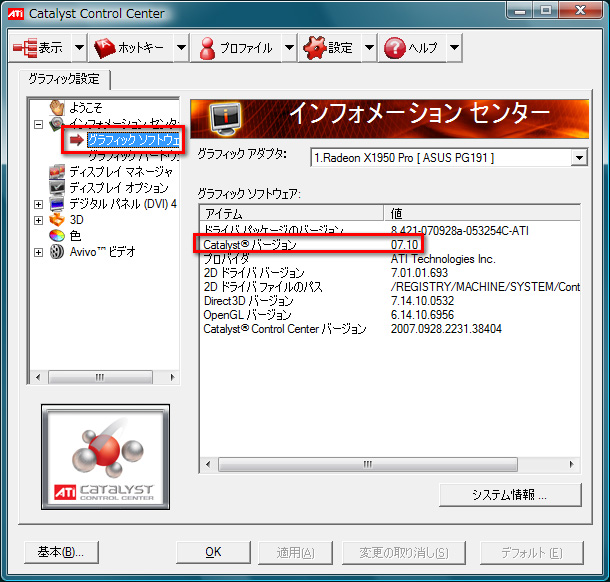Click the Avivo ビデオ film reel icon

pyautogui.click(x=57, y=252)
